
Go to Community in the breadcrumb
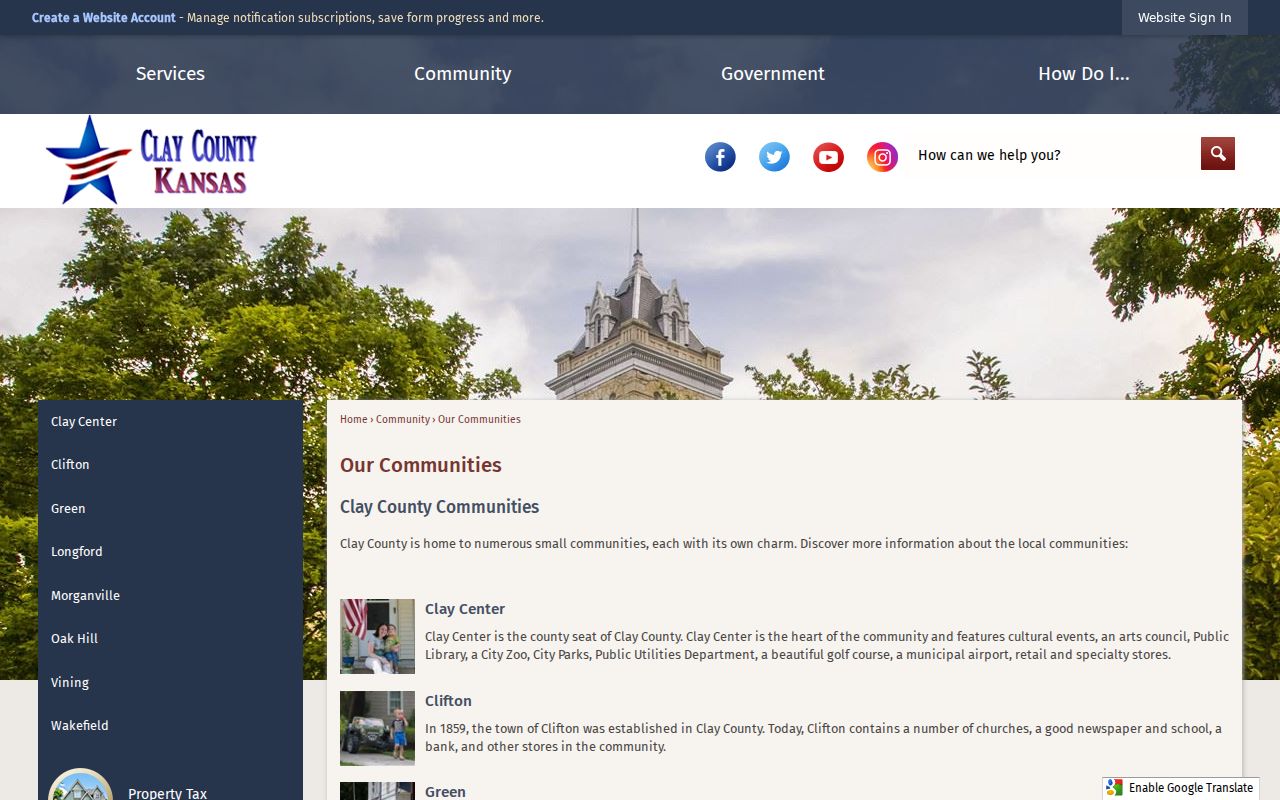pos(403,420)
